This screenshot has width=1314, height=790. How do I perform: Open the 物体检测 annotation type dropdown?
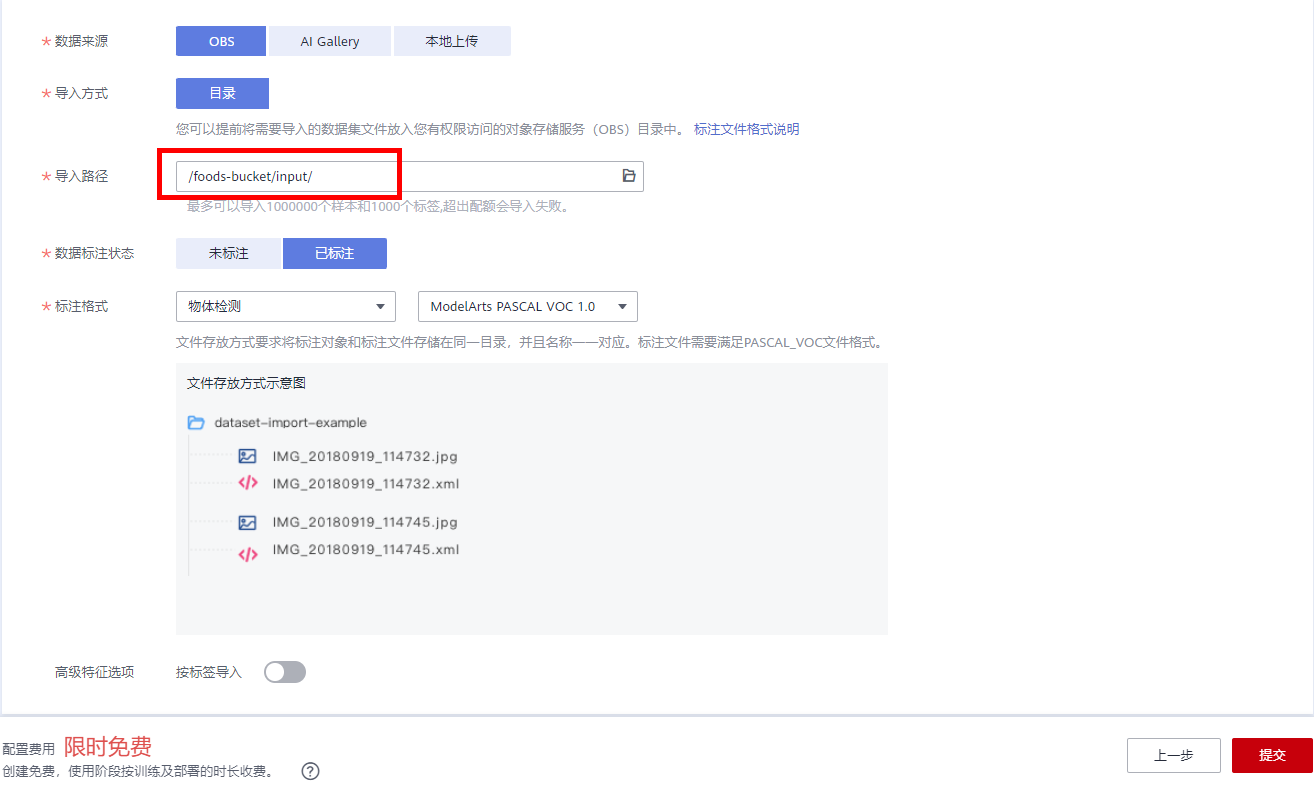pyautogui.click(x=285, y=307)
